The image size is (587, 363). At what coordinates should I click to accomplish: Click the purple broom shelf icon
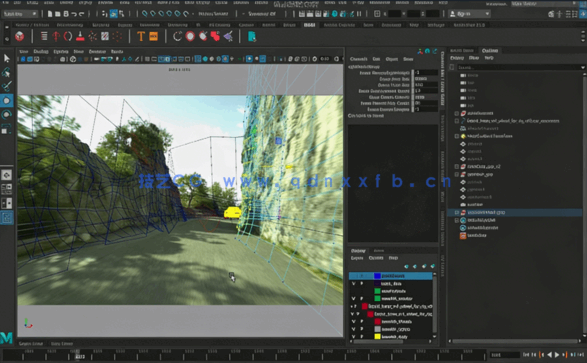pyautogui.click(x=228, y=36)
